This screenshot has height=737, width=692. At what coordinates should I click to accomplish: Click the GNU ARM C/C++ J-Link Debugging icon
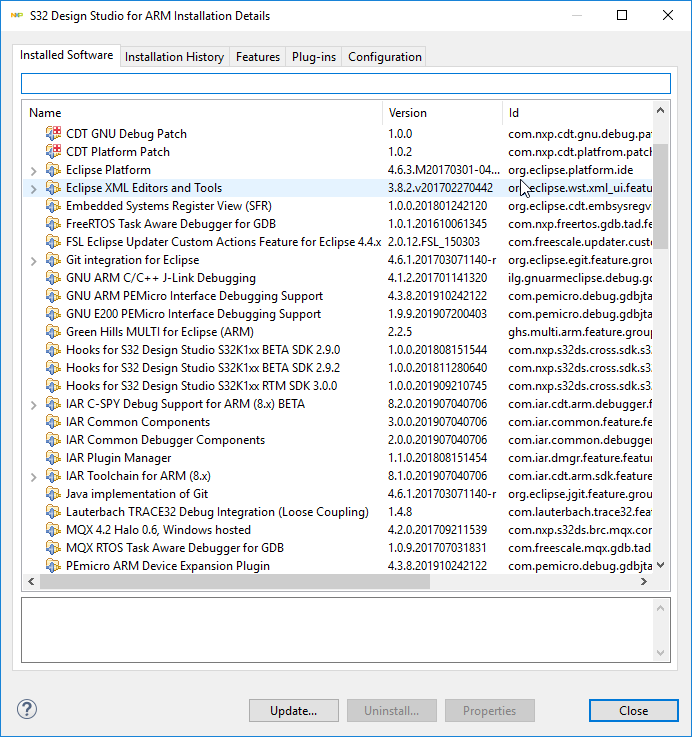53,278
